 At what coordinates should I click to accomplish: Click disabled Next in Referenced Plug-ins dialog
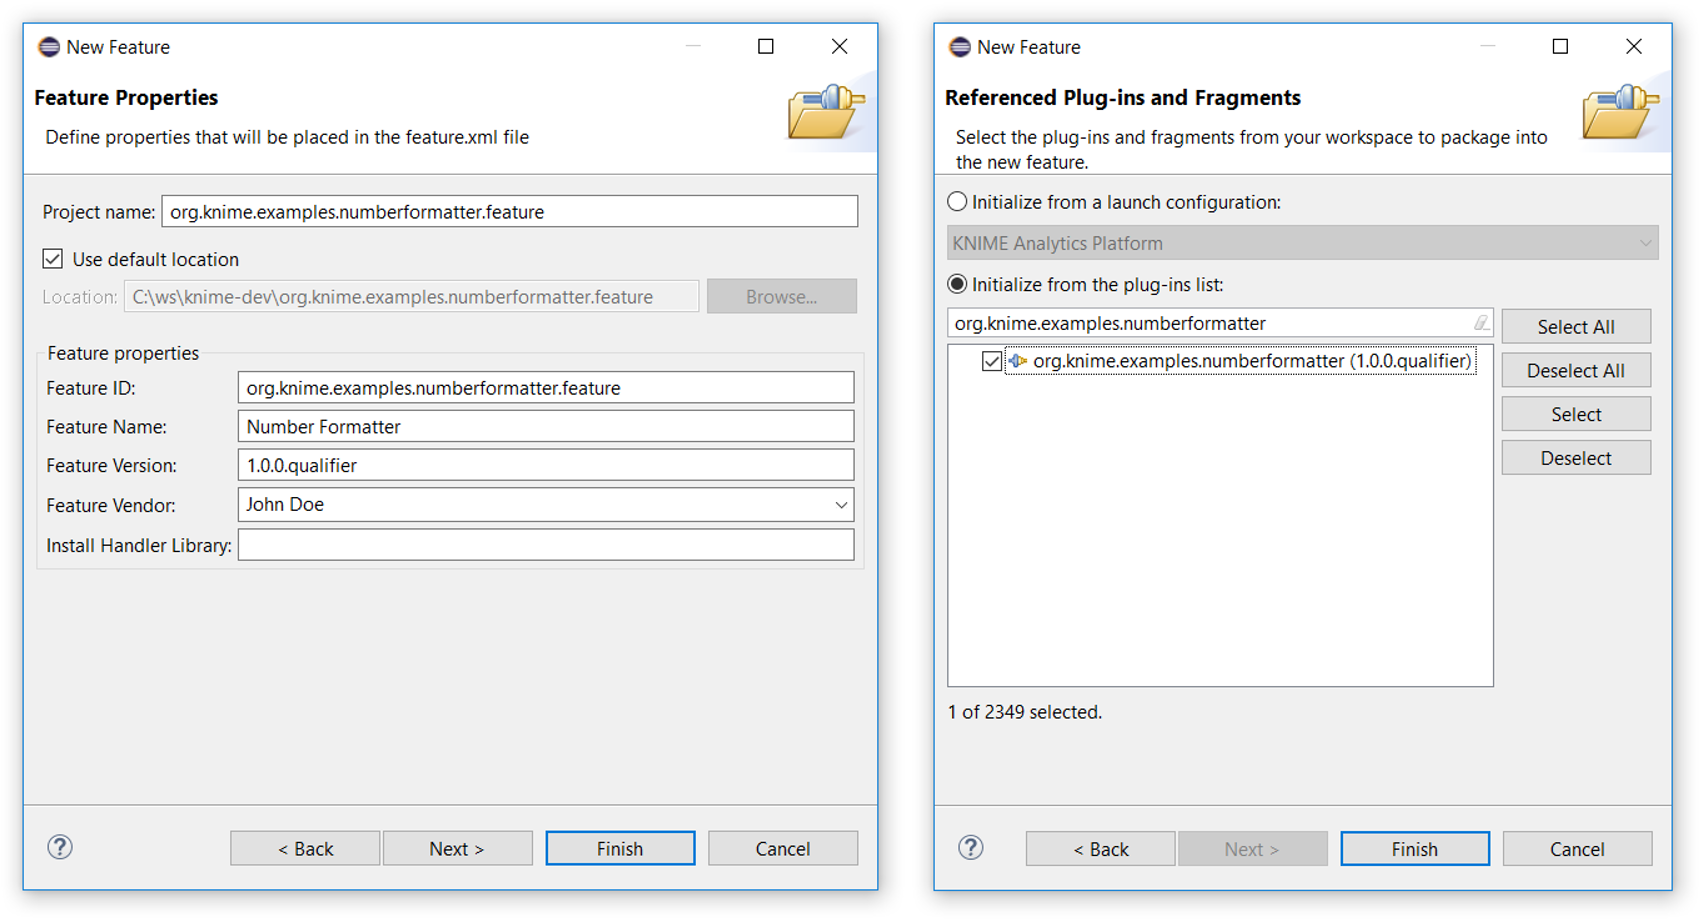coord(1252,849)
